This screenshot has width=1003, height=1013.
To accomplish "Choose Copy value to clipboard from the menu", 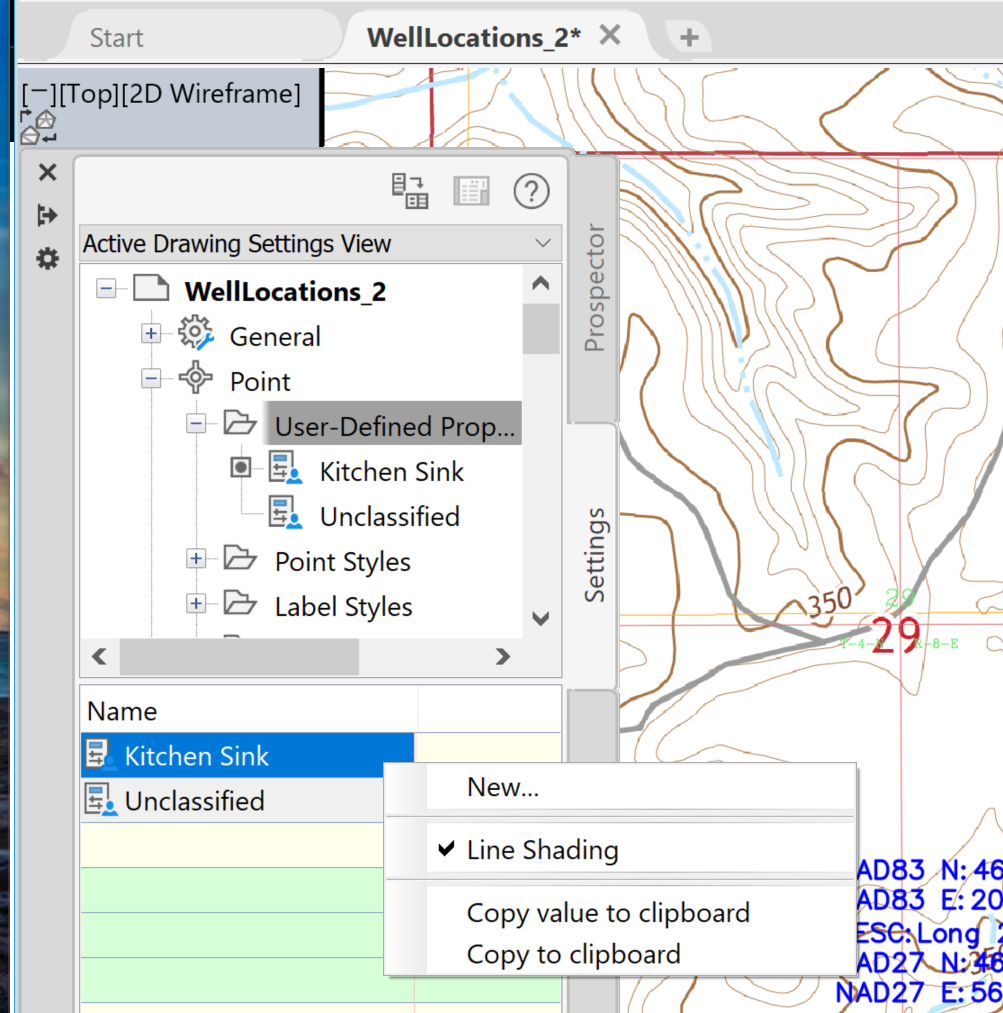I will pyautogui.click(x=609, y=912).
